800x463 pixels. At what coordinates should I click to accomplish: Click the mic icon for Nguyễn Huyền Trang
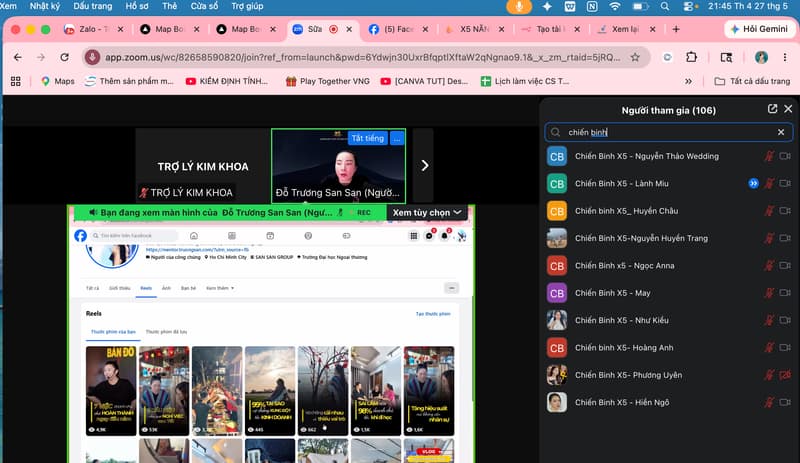coord(769,238)
